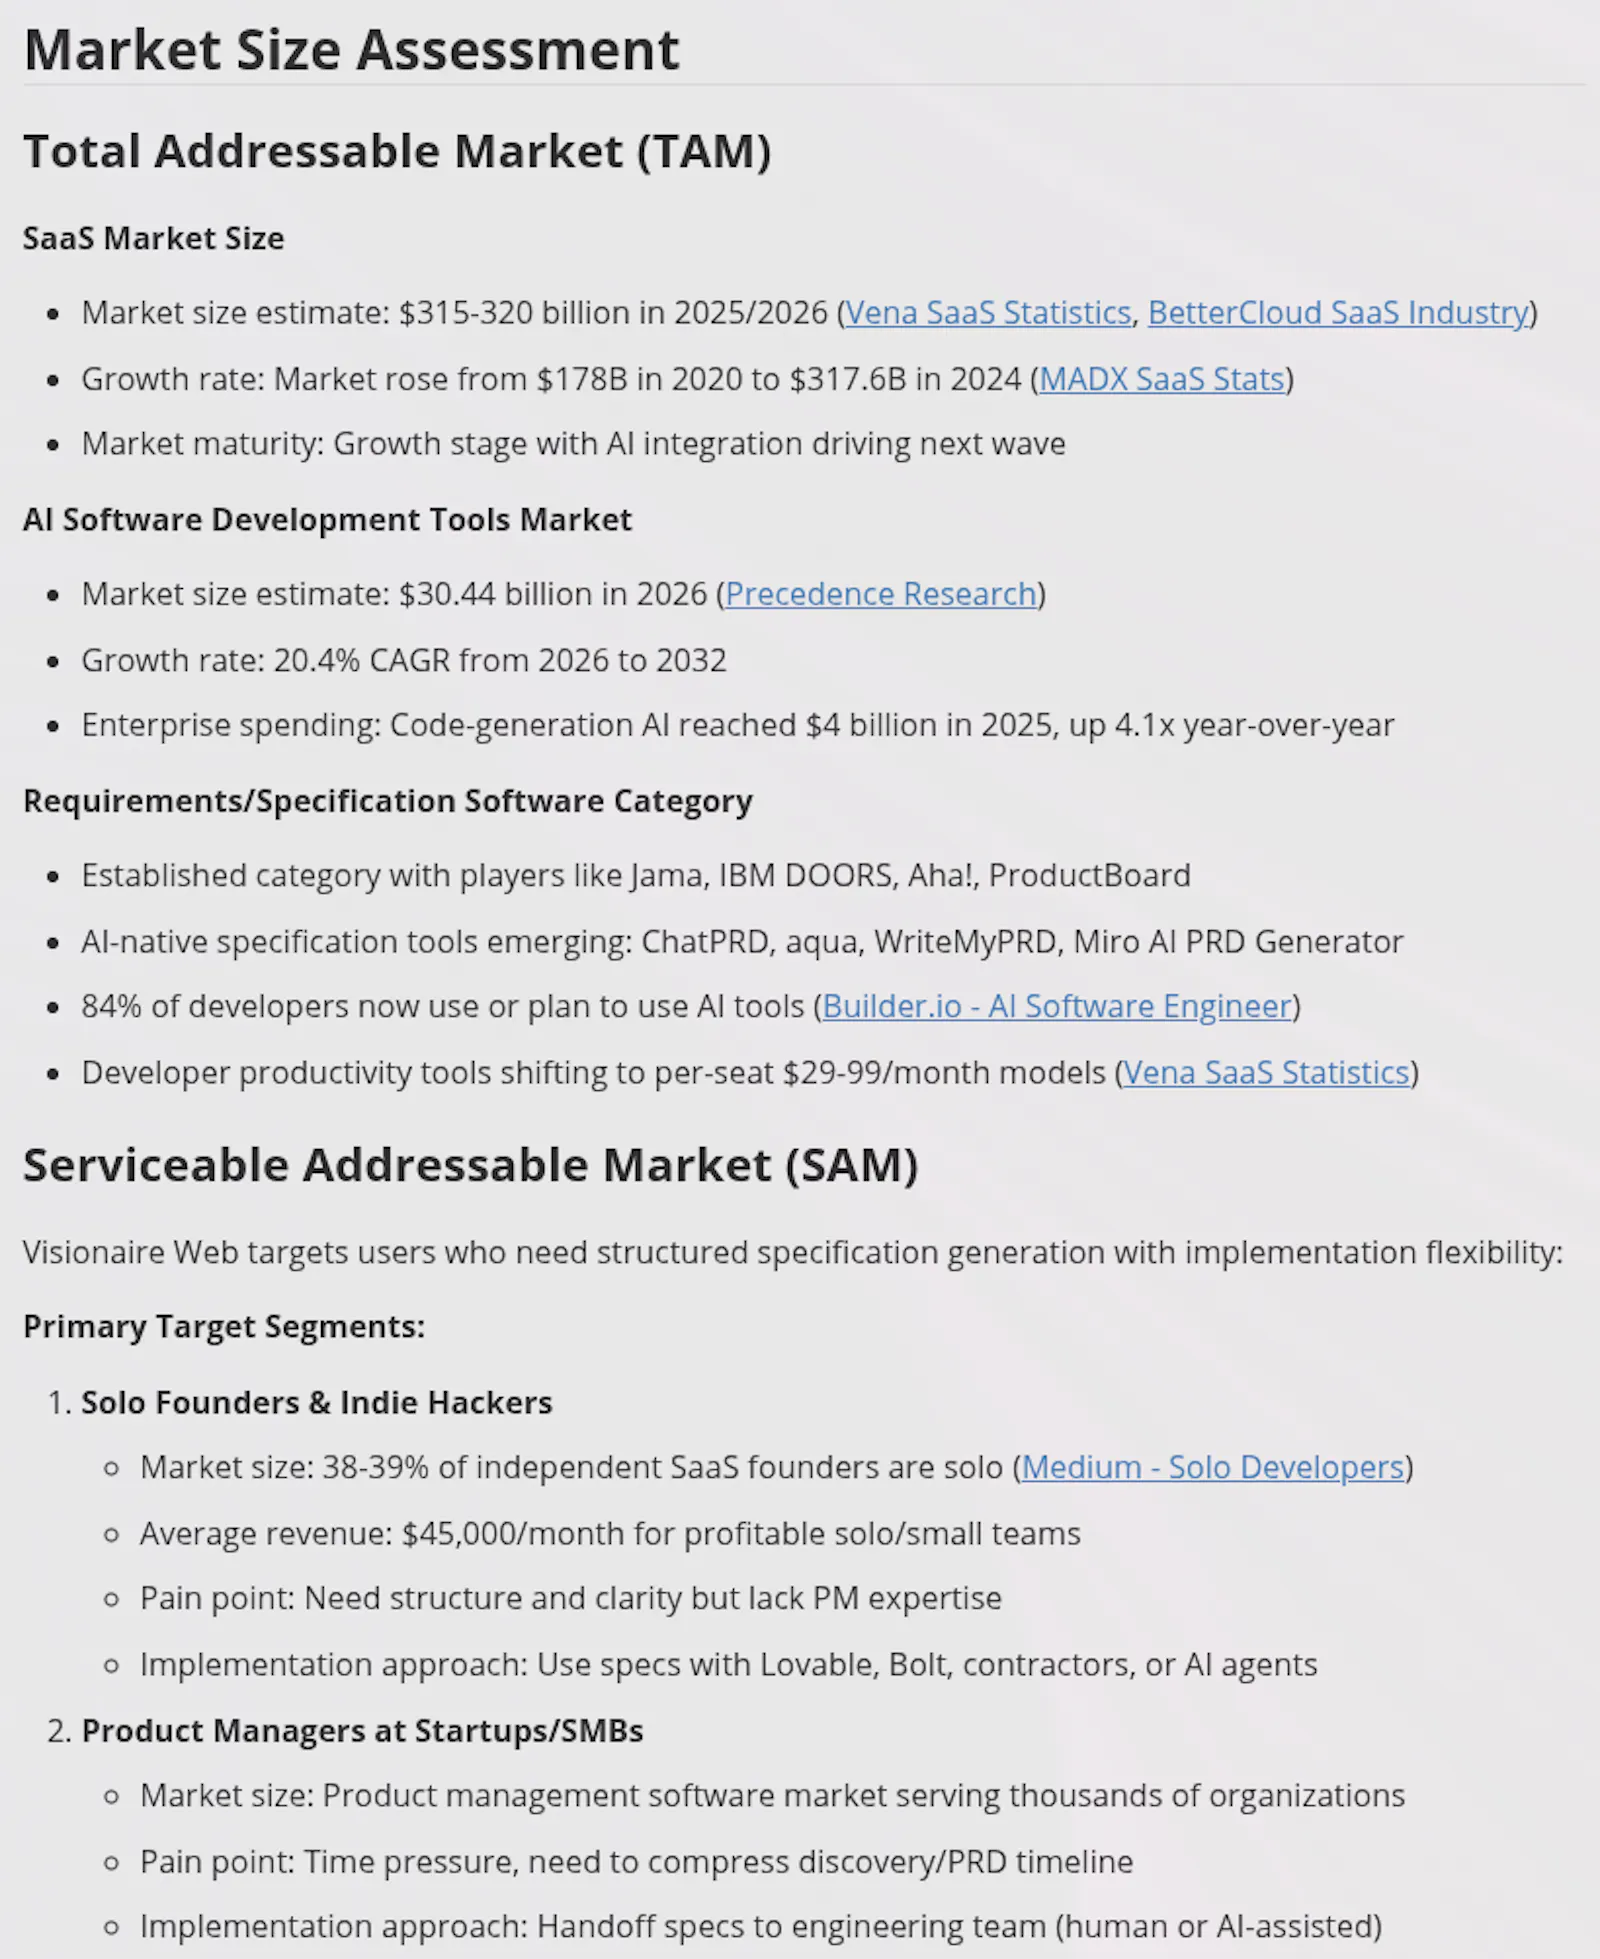Click the Enterprise spending code-generation AI bullet
This screenshot has width=1600, height=1959.
coord(738,725)
